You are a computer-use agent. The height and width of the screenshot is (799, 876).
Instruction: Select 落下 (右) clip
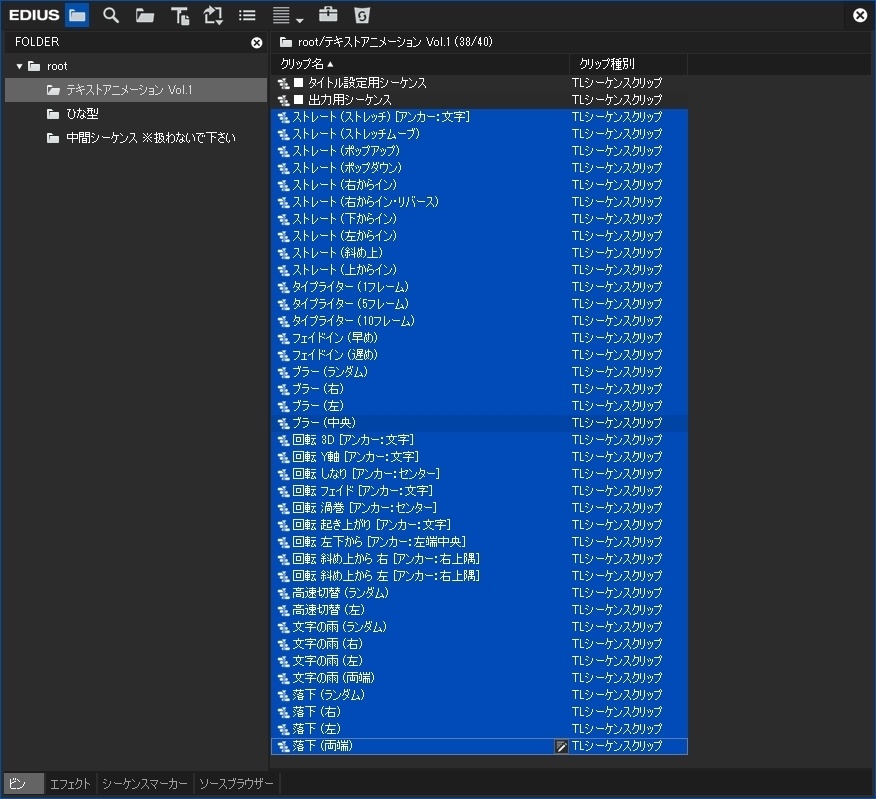479,712
